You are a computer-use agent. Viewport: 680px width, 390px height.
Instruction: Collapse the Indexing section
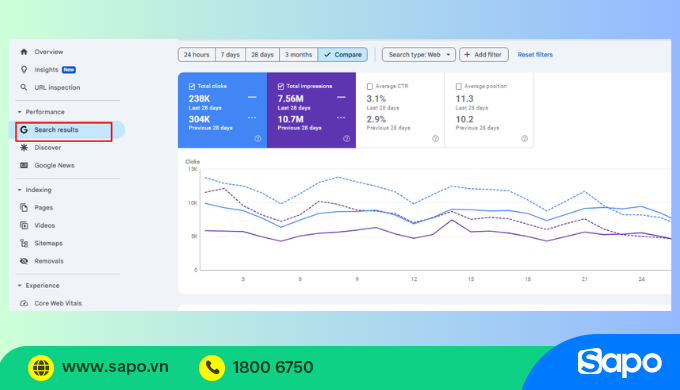pyautogui.click(x=20, y=190)
